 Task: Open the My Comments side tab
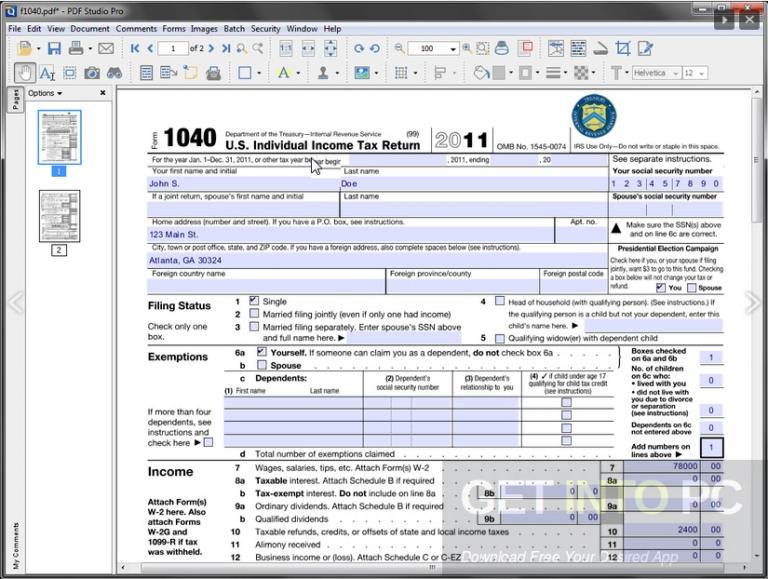[15, 545]
